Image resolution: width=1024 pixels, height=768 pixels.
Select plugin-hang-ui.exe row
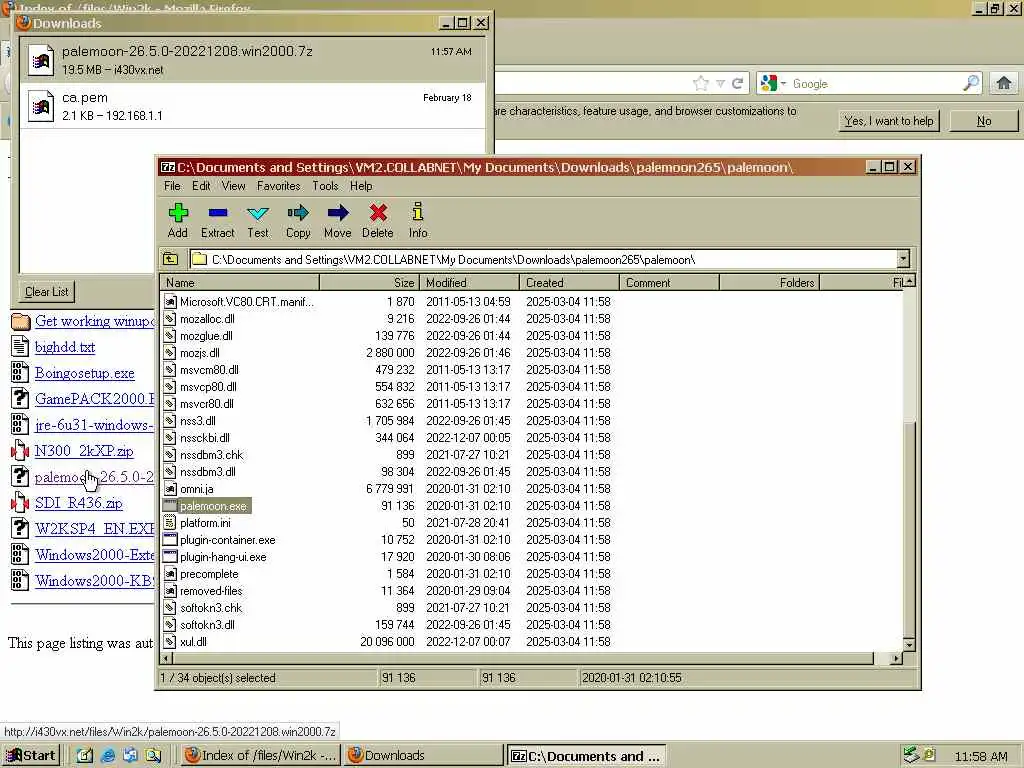(532, 557)
